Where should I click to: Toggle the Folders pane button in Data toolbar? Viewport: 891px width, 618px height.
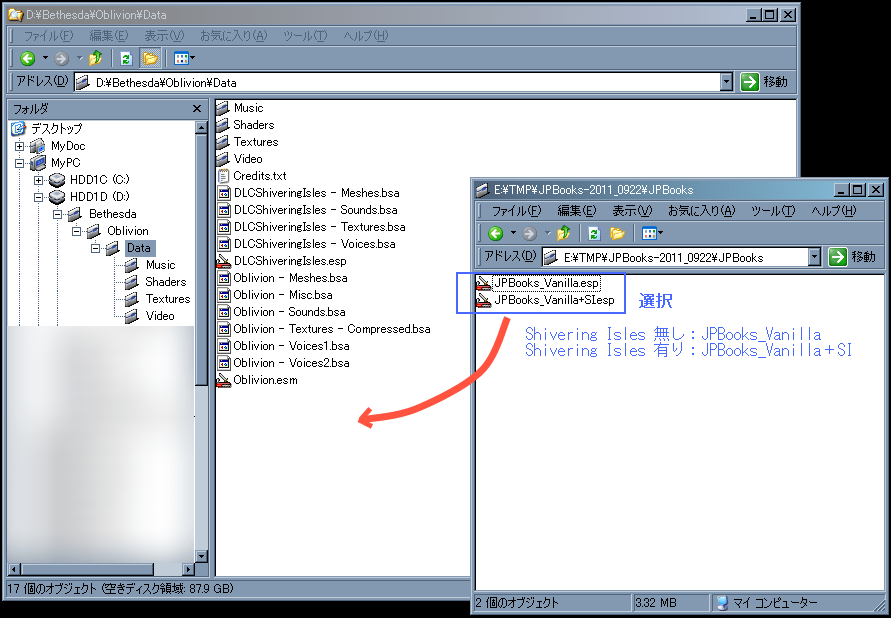(x=150, y=59)
